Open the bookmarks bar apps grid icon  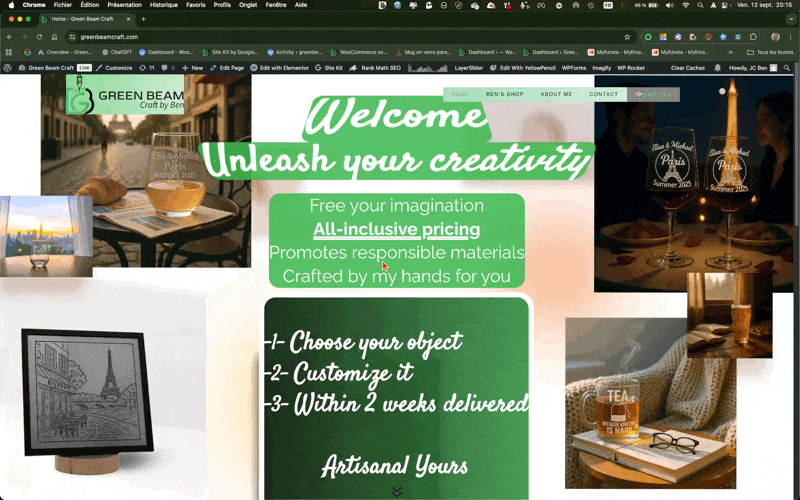pos(8,52)
